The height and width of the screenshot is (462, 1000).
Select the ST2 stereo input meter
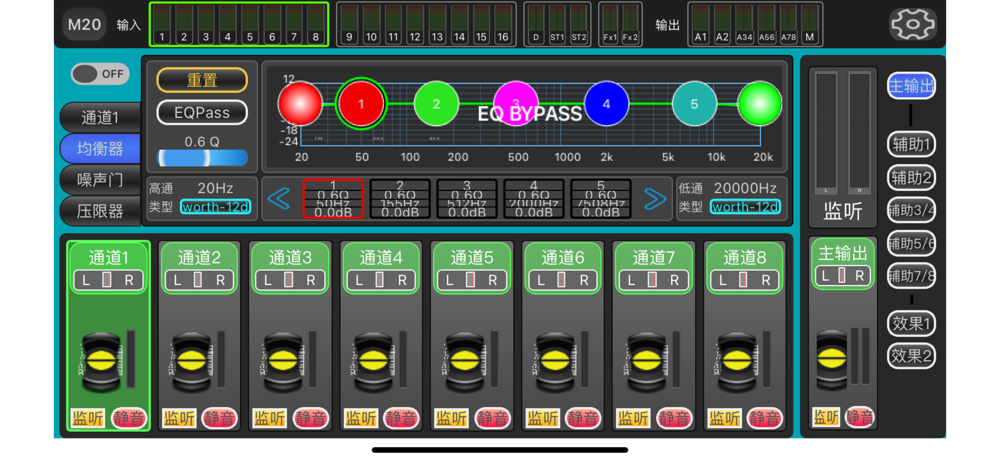tap(578, 24)
